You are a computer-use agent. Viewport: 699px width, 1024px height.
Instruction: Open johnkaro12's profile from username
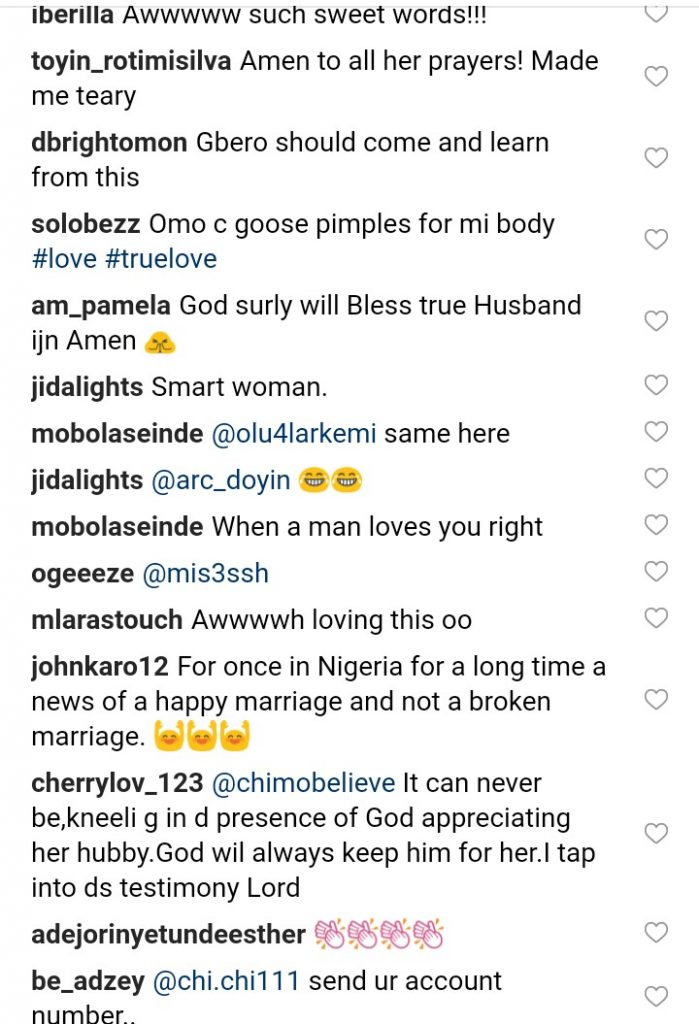(x=101, y=666)
